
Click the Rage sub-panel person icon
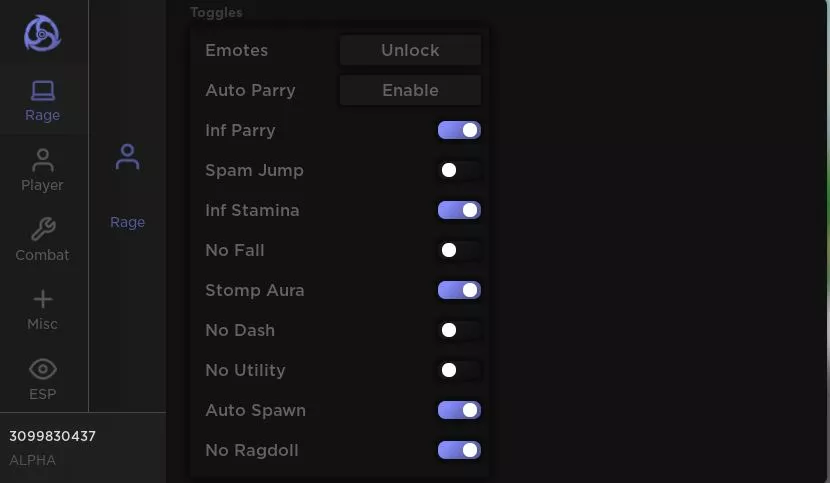(128, 157)
